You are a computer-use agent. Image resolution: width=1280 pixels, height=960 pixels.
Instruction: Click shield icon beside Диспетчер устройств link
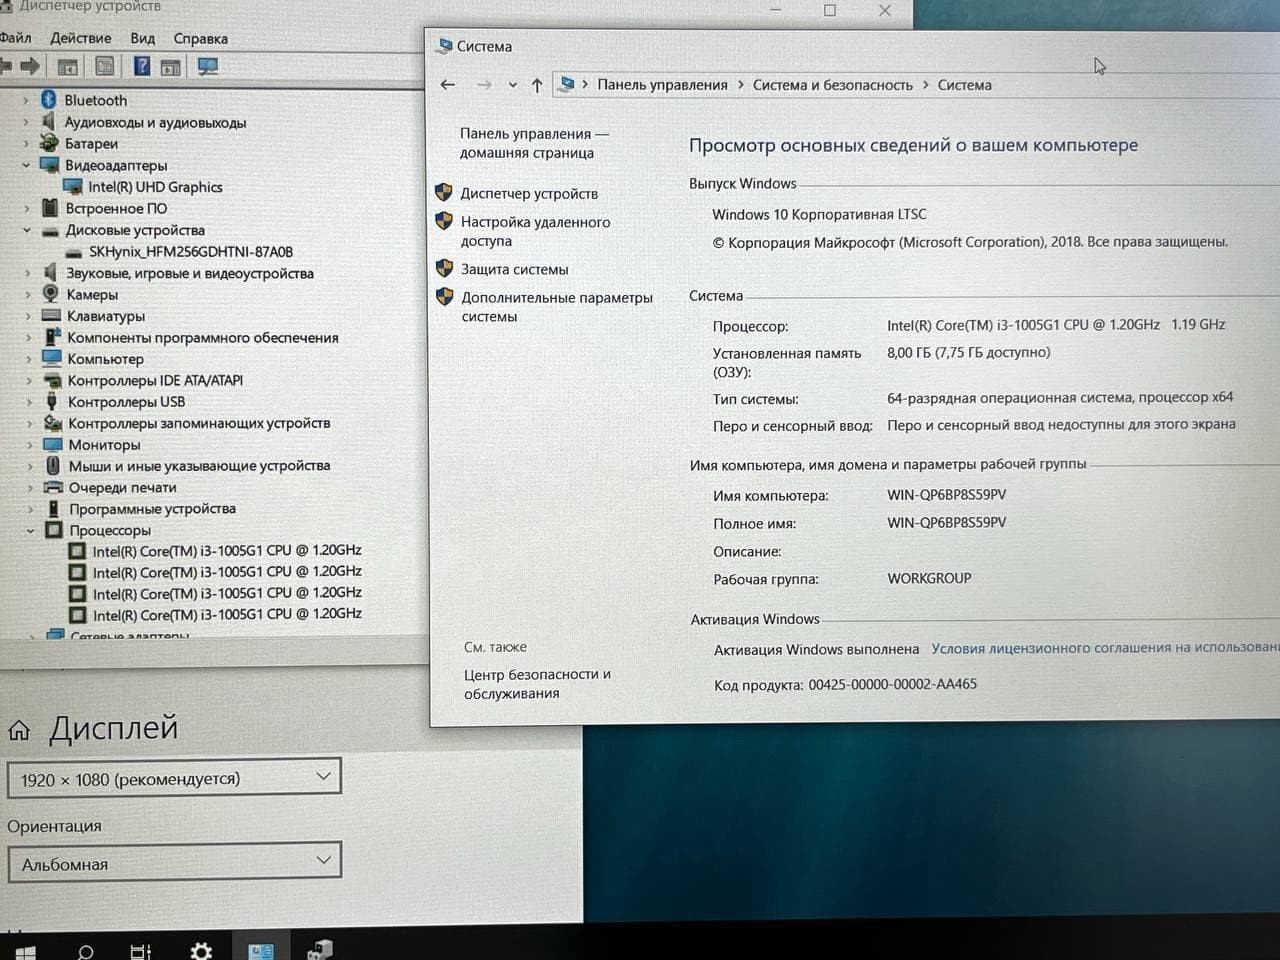[444, 192]
